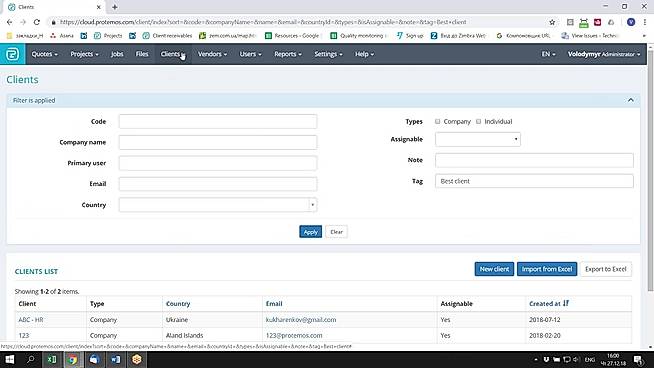Open the Files menu item
The image size is (654, 368).
click(x=142, y=54)
